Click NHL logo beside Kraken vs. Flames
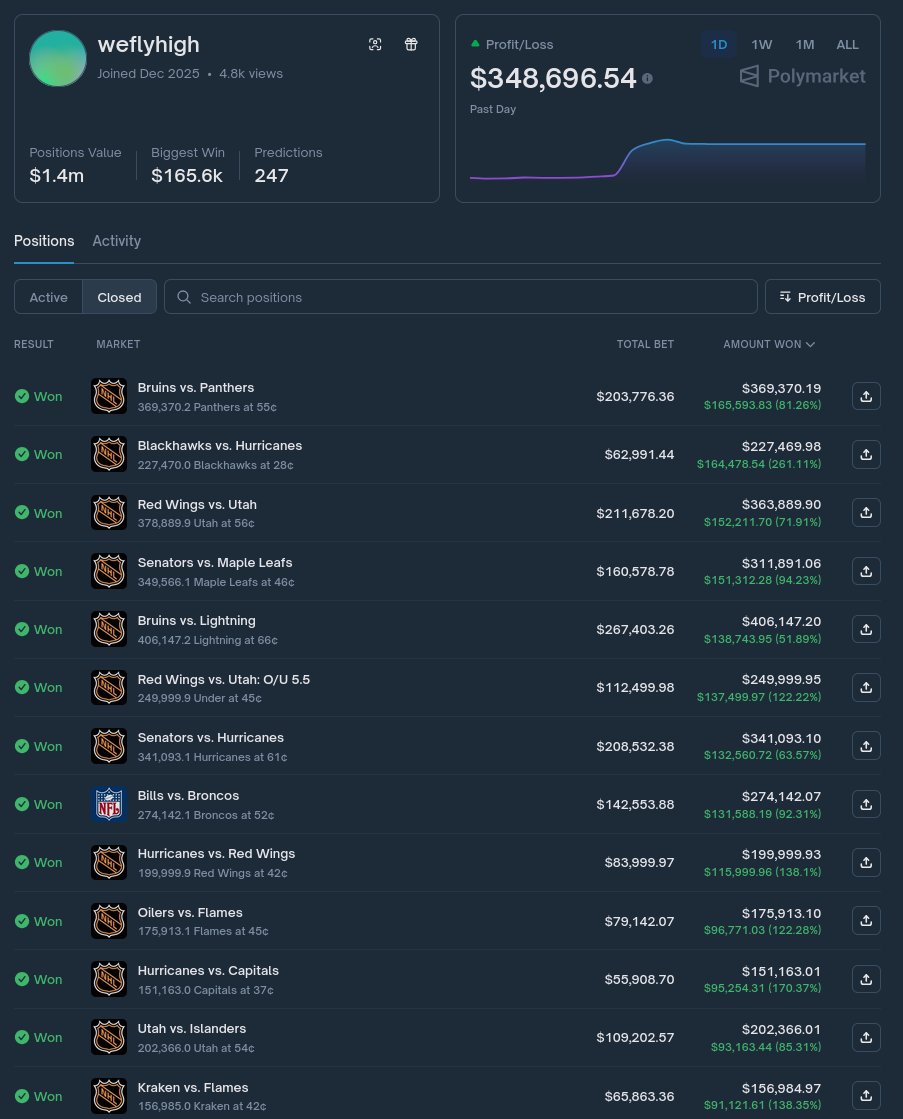 tap(109, 1095)
